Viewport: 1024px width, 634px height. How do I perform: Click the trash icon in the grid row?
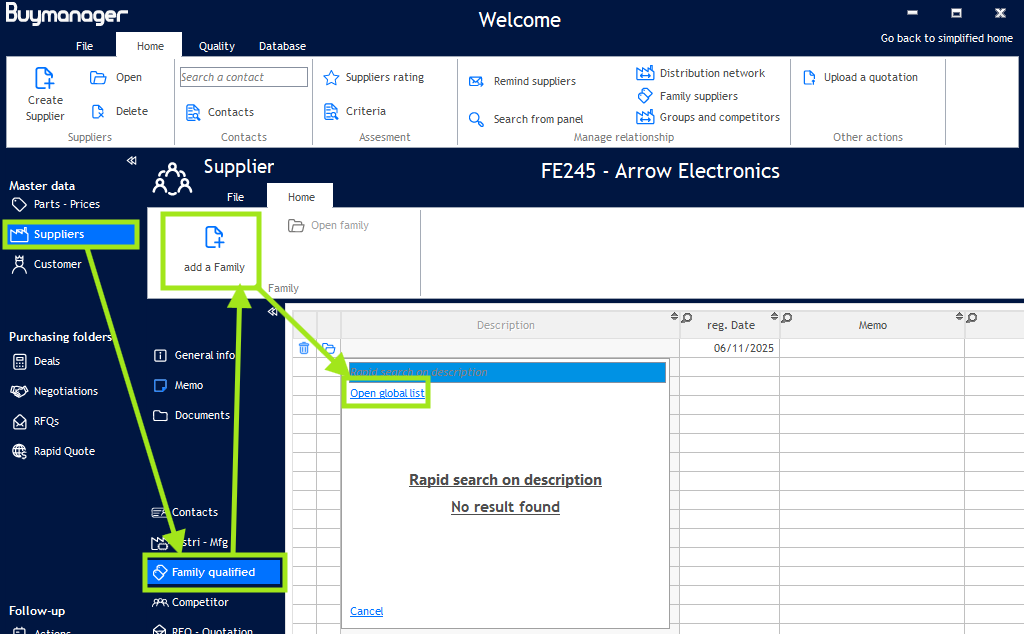pos(304,348)
